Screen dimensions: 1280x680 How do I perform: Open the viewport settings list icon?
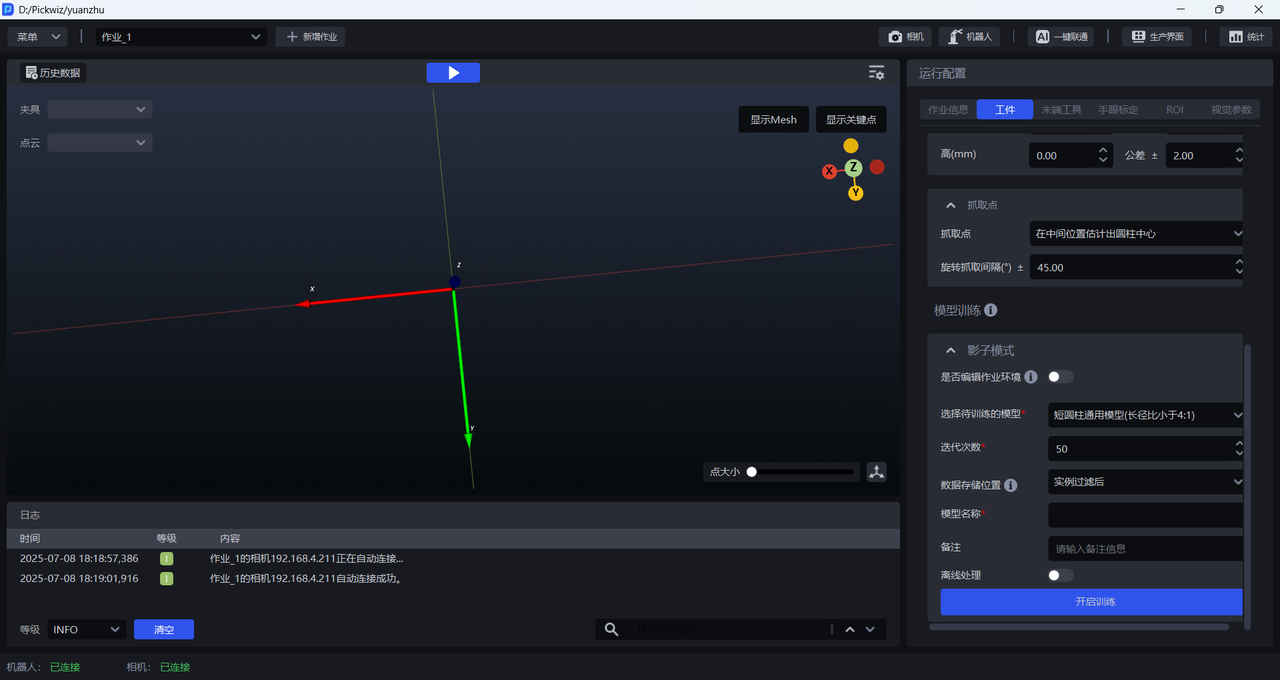click(x=876, y=73)
